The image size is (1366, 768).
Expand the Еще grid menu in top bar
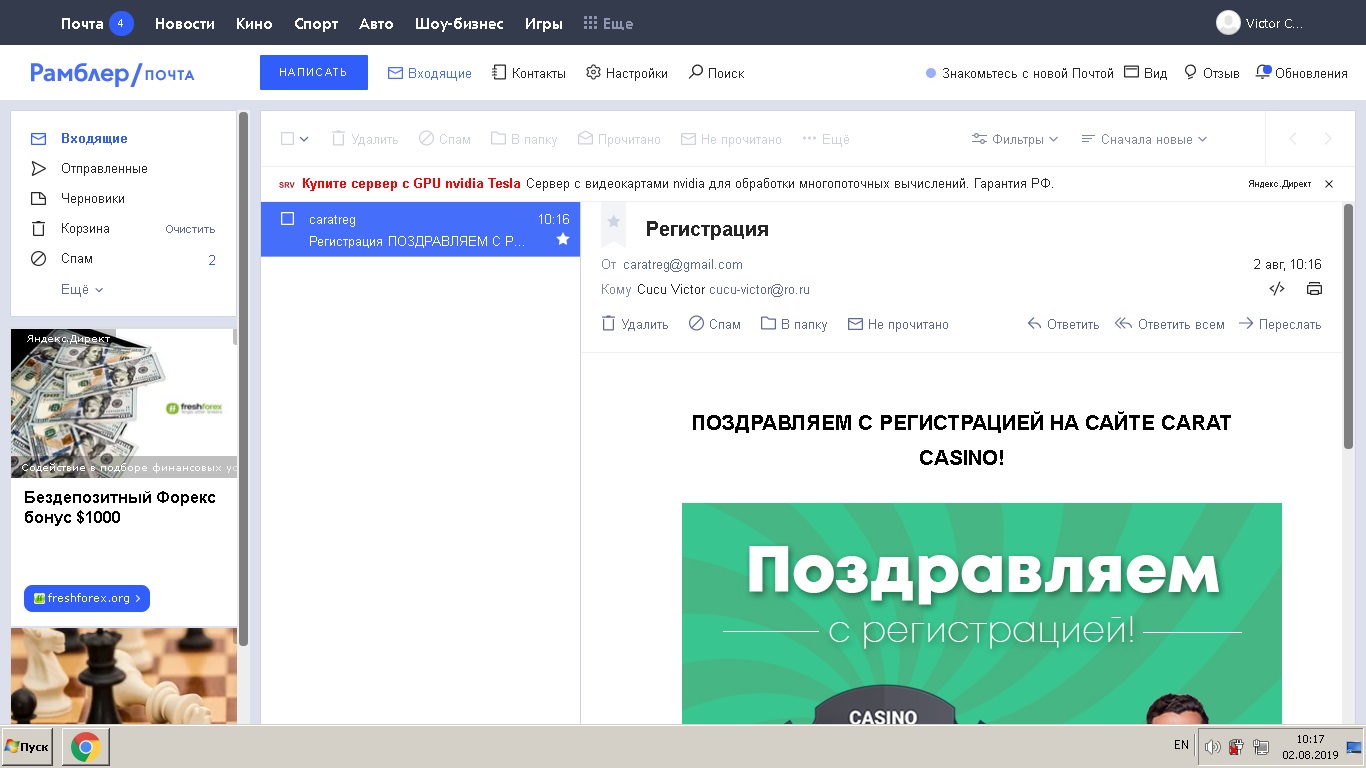pos(608,23)
